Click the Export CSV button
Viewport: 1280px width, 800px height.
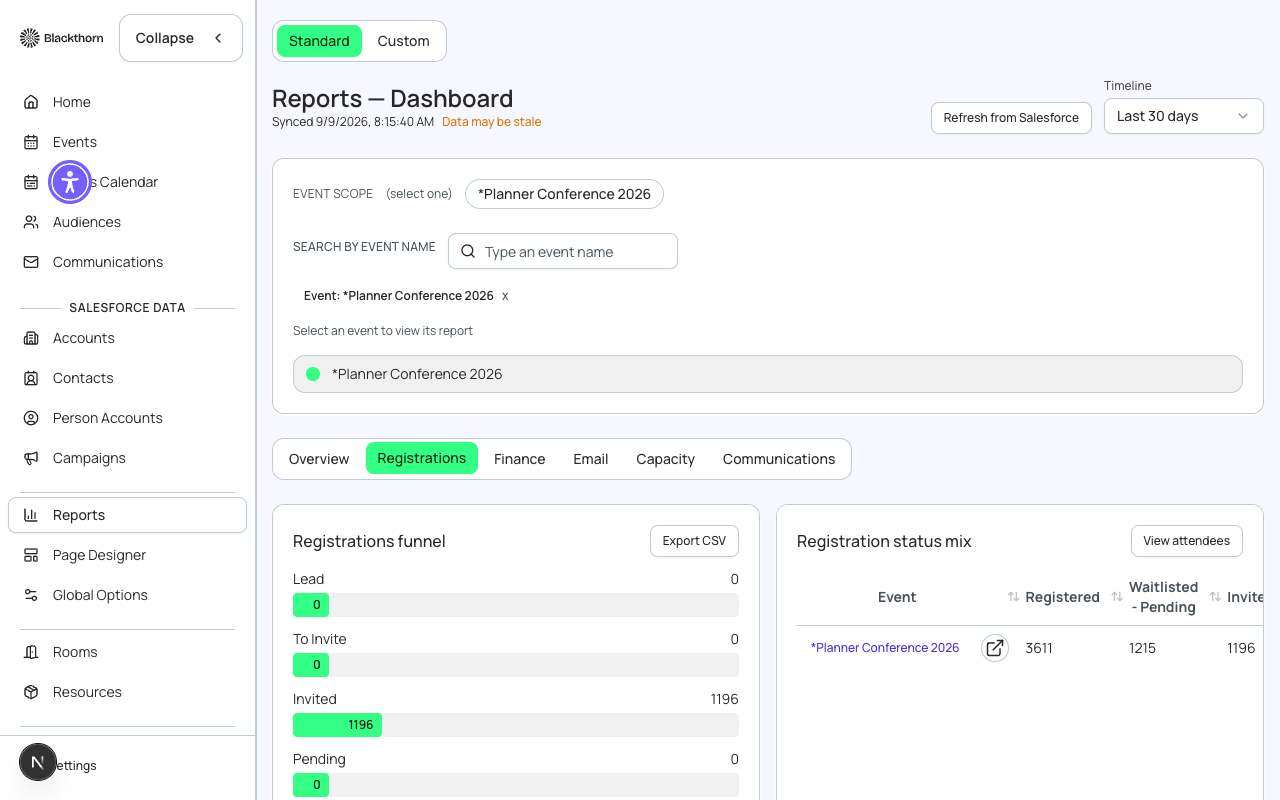(x=694, y=541)
